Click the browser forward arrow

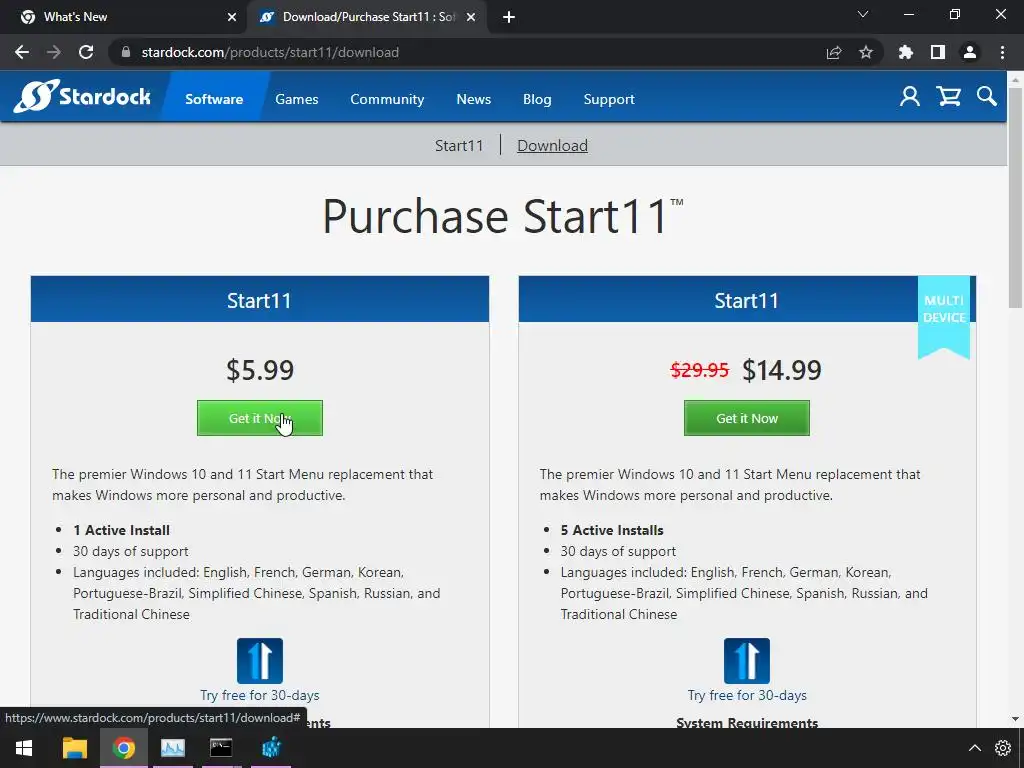click(x=54, y=52)
